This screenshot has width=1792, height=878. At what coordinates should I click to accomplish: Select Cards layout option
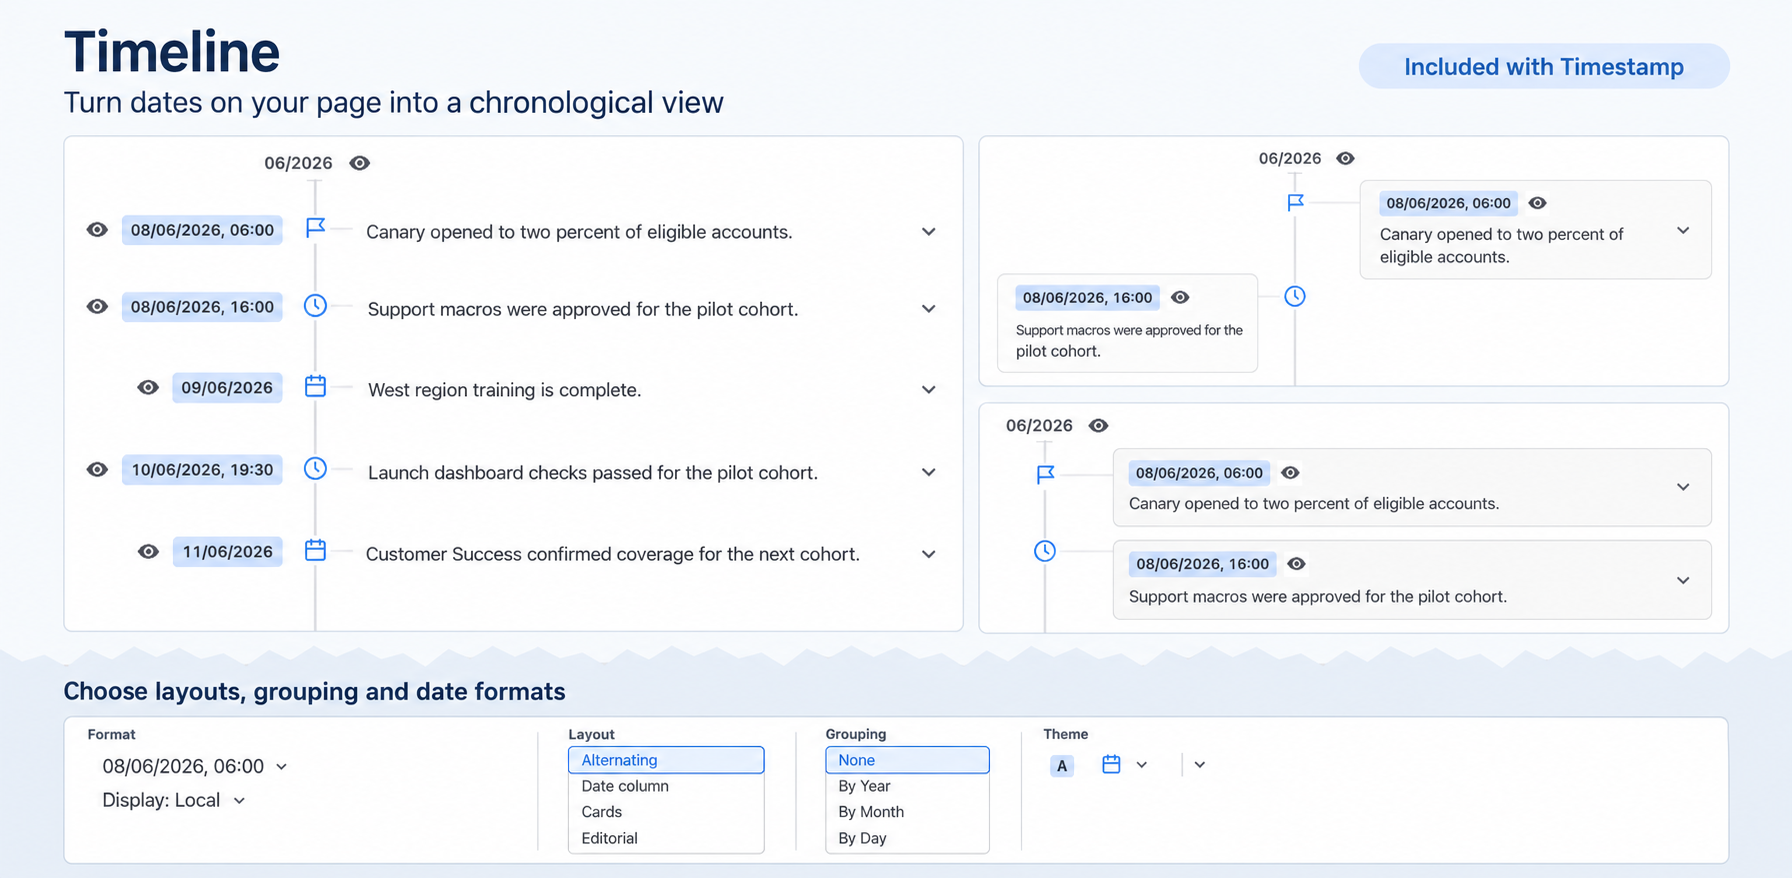click(666, 812)
